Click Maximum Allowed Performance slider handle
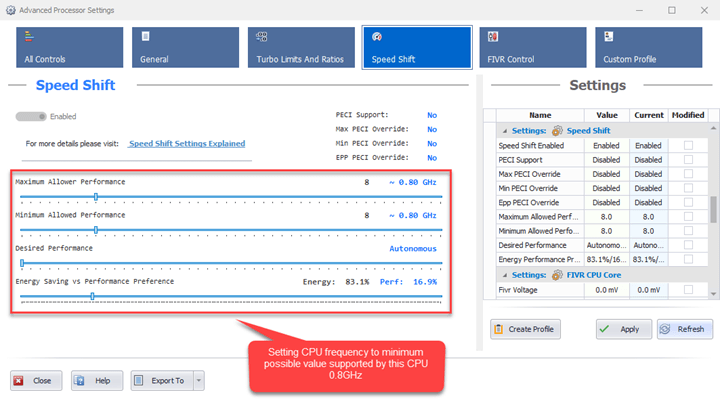720x405 pixels. (x=96, y=197)
